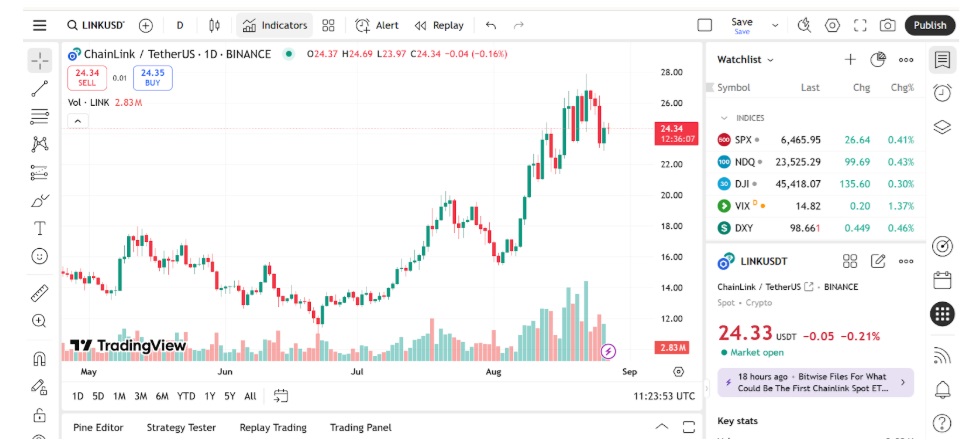
Task: Collapse the INDICES watchlist section
Action: (725, 118)
